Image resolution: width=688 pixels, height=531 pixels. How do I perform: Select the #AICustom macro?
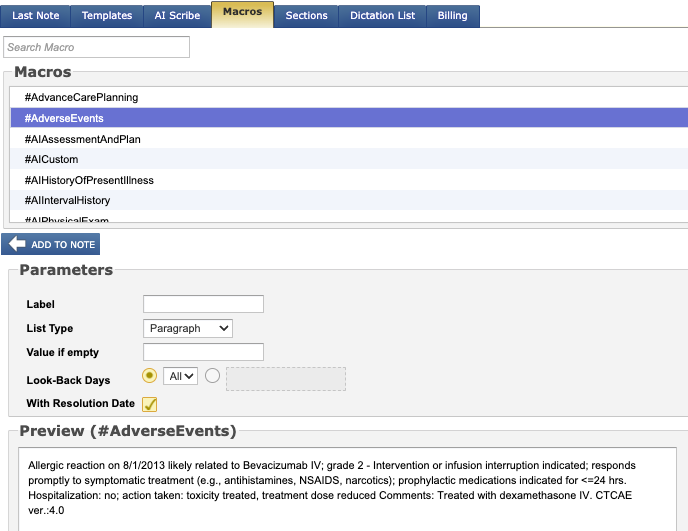click(x=54, y=159)
